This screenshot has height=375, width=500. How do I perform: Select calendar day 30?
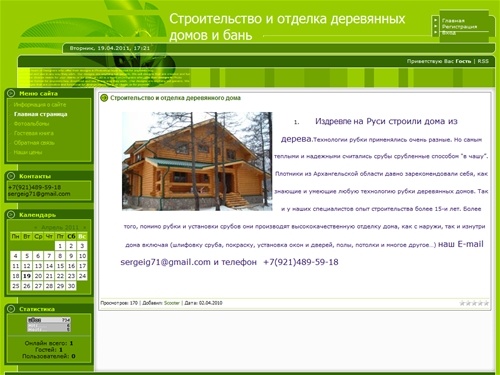pos(71,286)
